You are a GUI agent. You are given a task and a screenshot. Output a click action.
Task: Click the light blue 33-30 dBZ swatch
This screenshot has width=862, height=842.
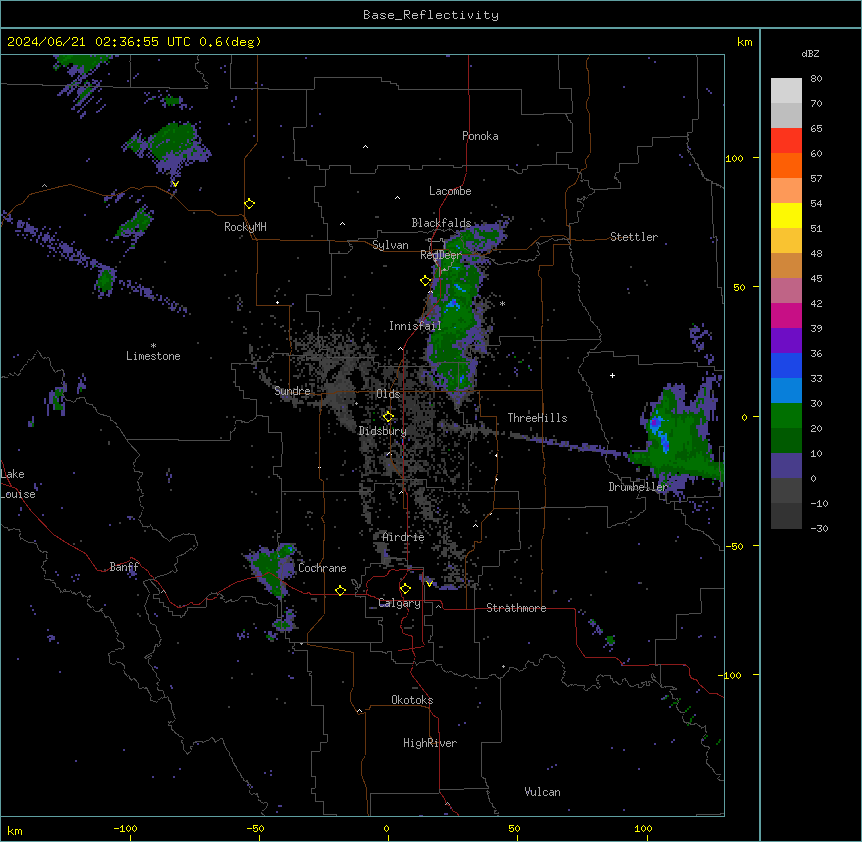click(786, 391)
